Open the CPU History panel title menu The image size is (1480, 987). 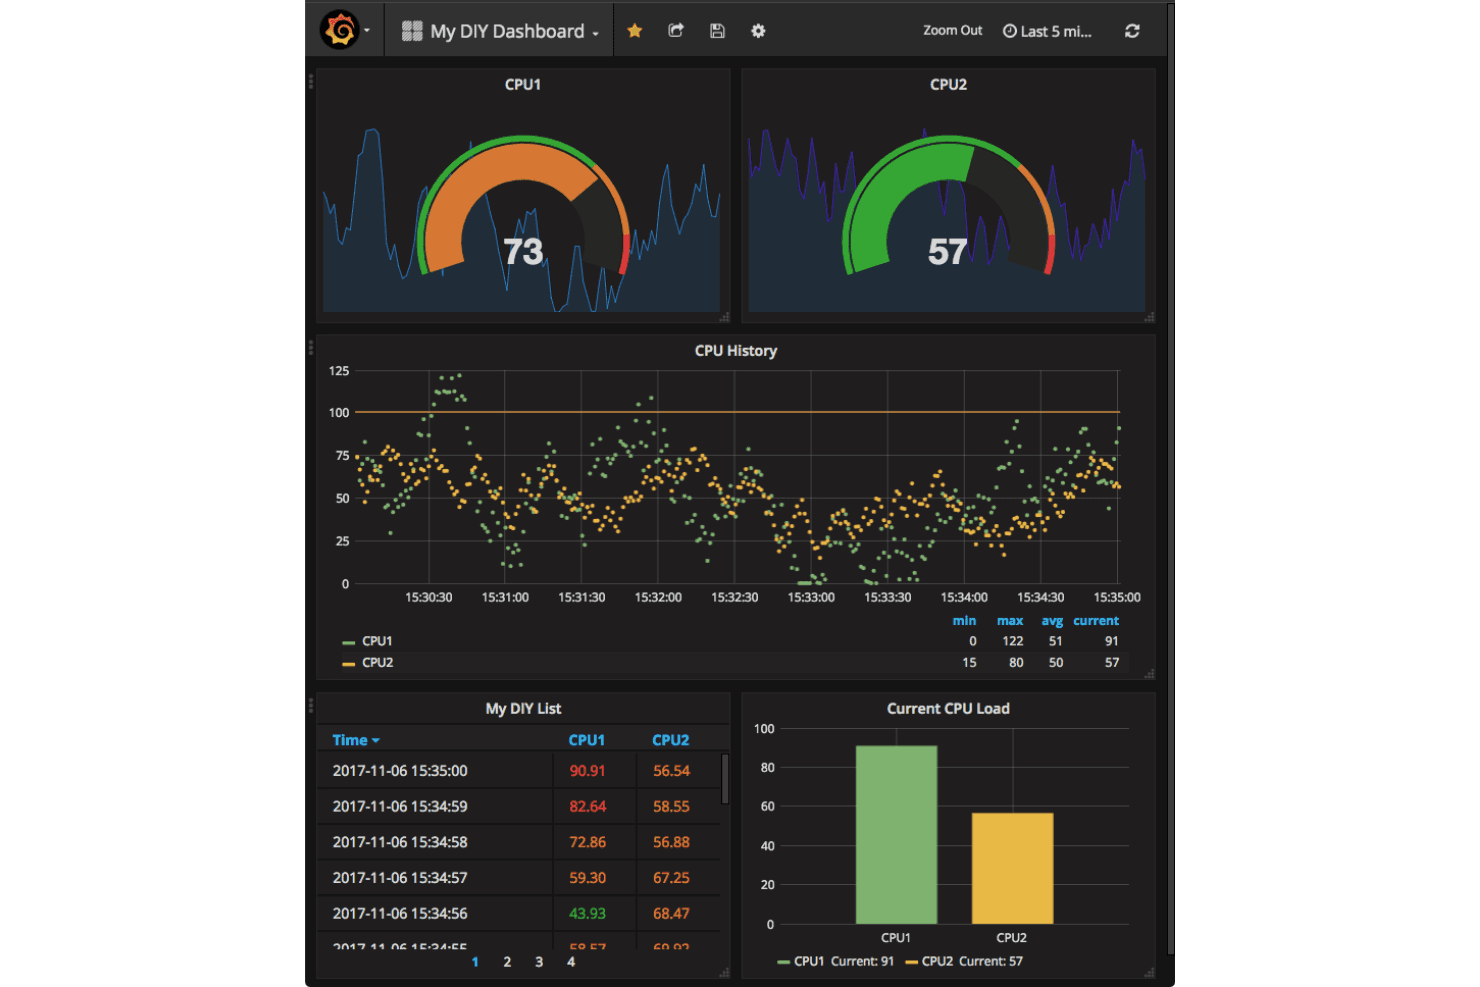click(x=736, y=350)
